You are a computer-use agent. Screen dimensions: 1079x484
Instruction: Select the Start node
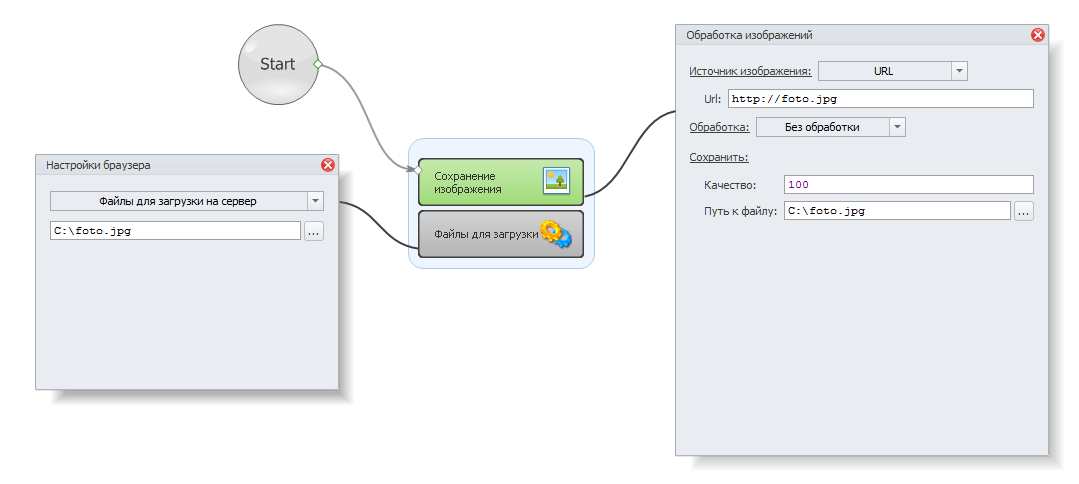[x=278, y=64]
